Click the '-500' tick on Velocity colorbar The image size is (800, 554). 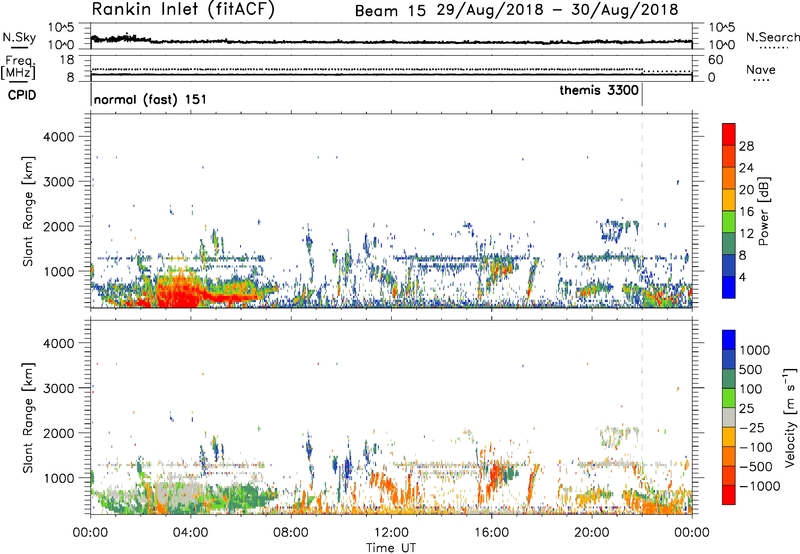pos(757,466)
